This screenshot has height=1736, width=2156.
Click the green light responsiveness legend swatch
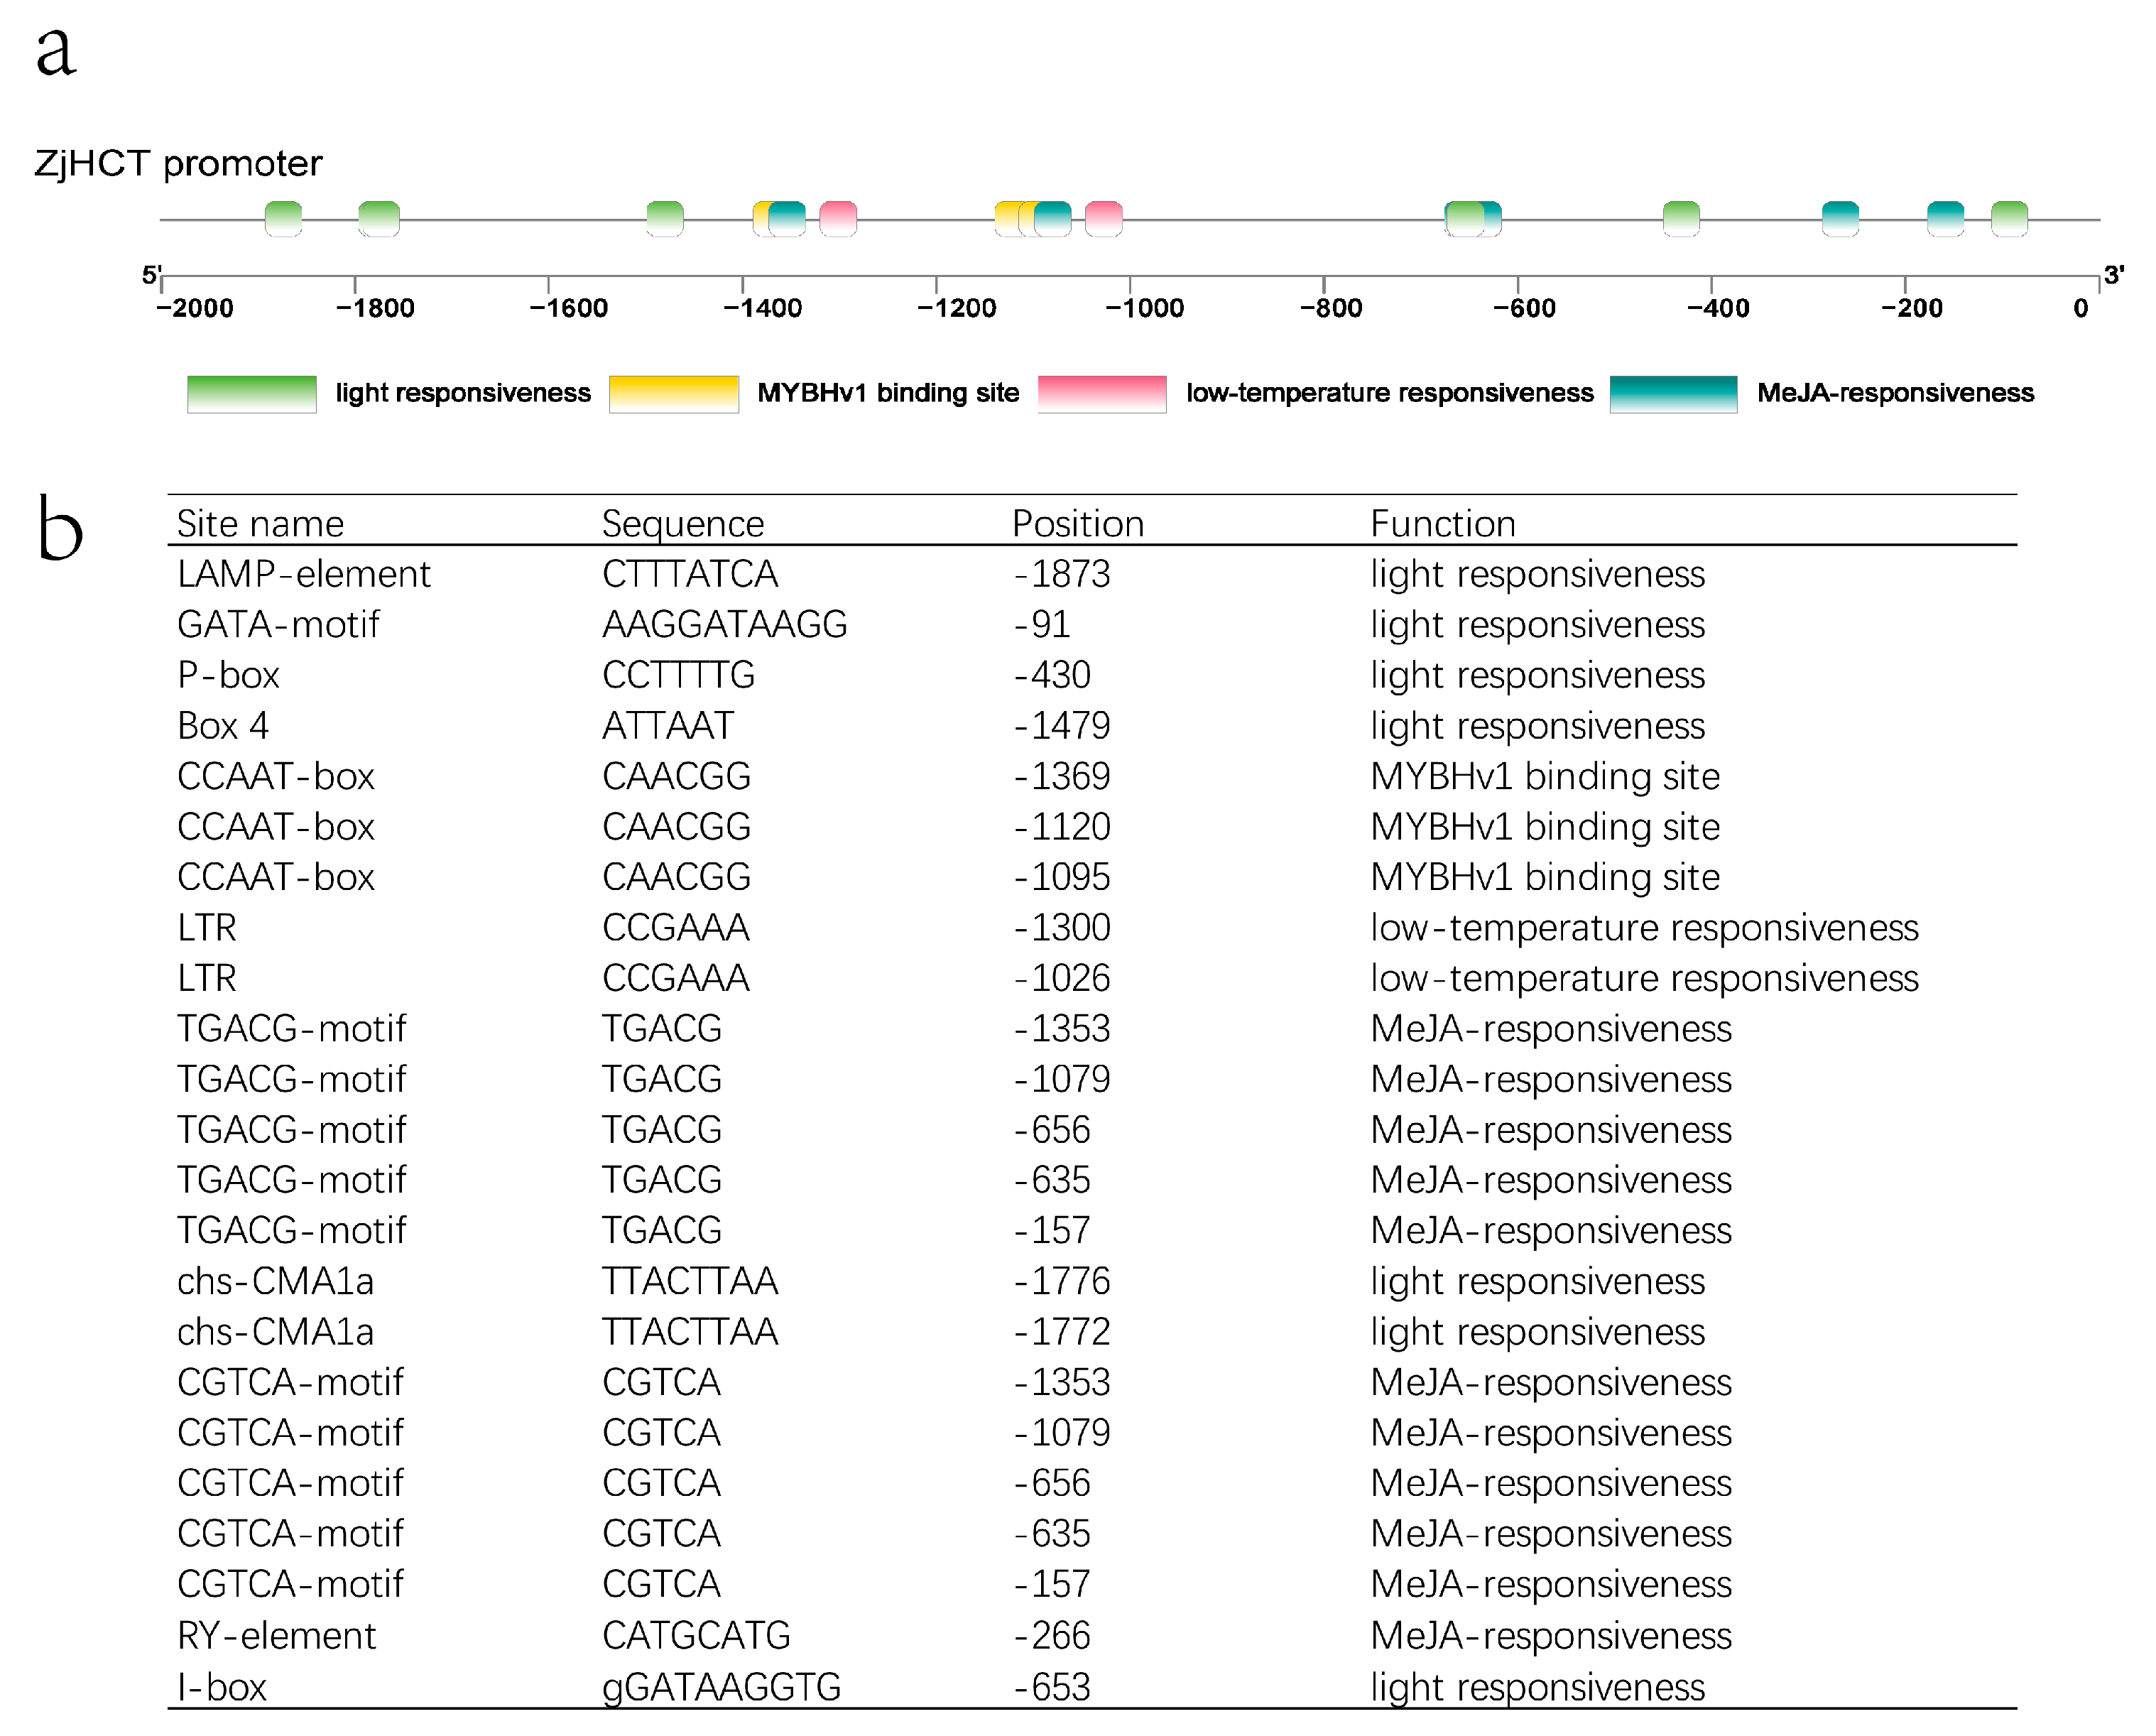pos(251,393)
